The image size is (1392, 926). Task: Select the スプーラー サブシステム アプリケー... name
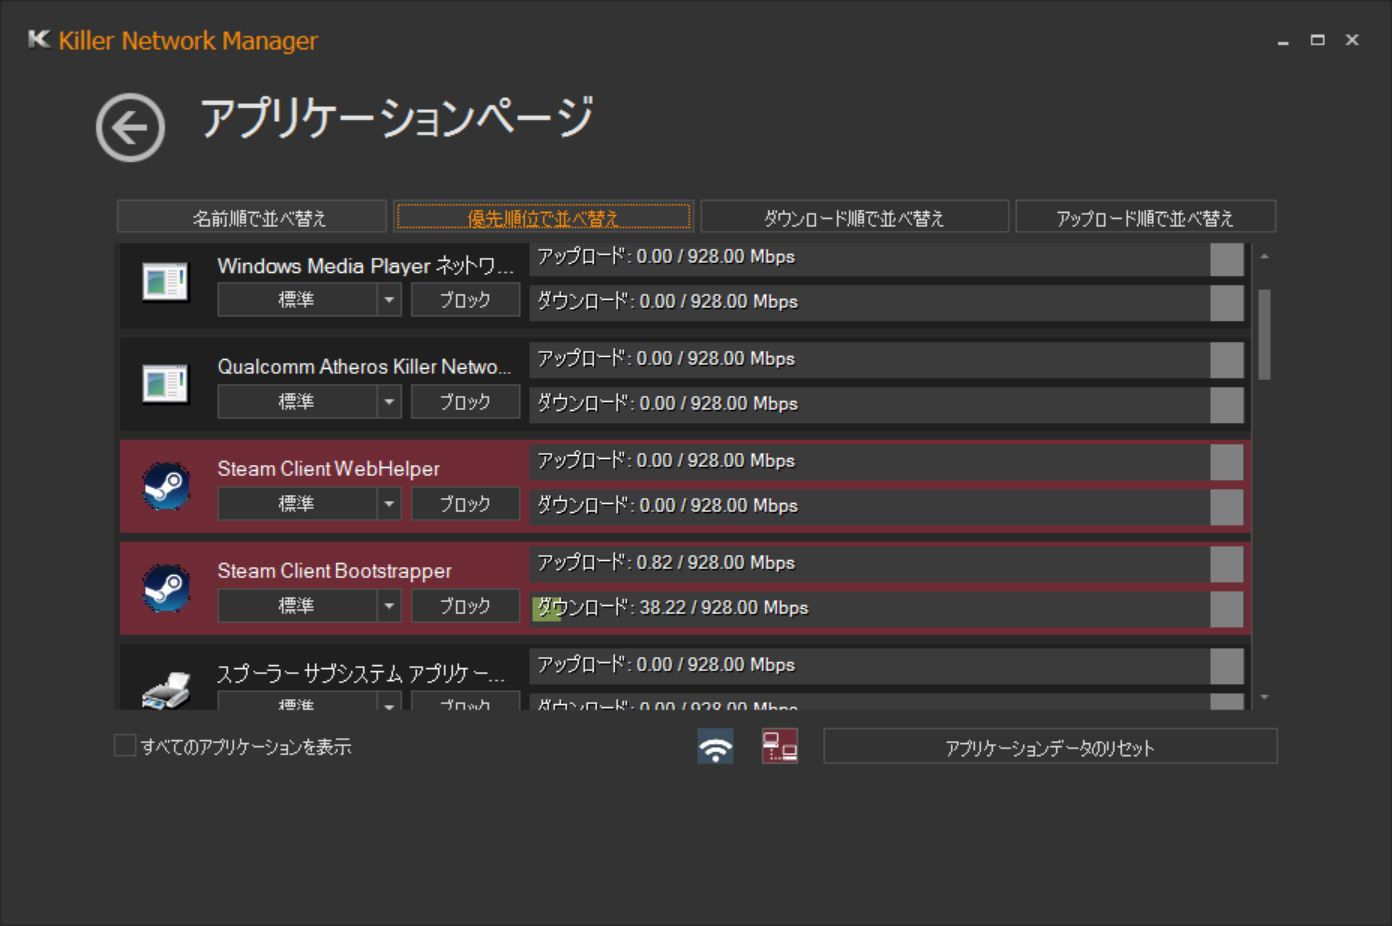coord(361,673)
